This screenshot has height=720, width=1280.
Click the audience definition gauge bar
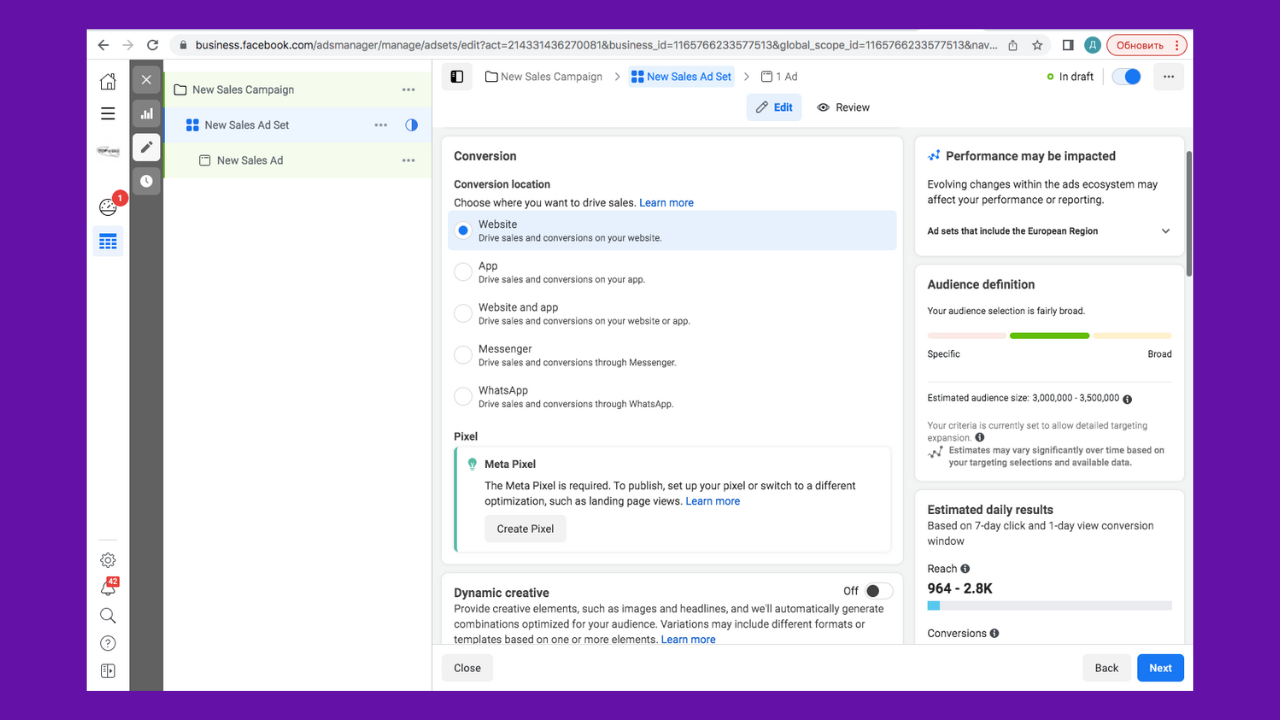point(1049,336)
